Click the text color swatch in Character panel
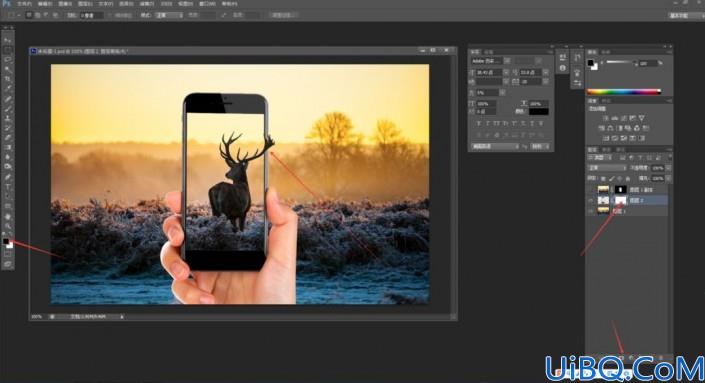The width and height of the screenshot is (705, 383). point(538,111)
